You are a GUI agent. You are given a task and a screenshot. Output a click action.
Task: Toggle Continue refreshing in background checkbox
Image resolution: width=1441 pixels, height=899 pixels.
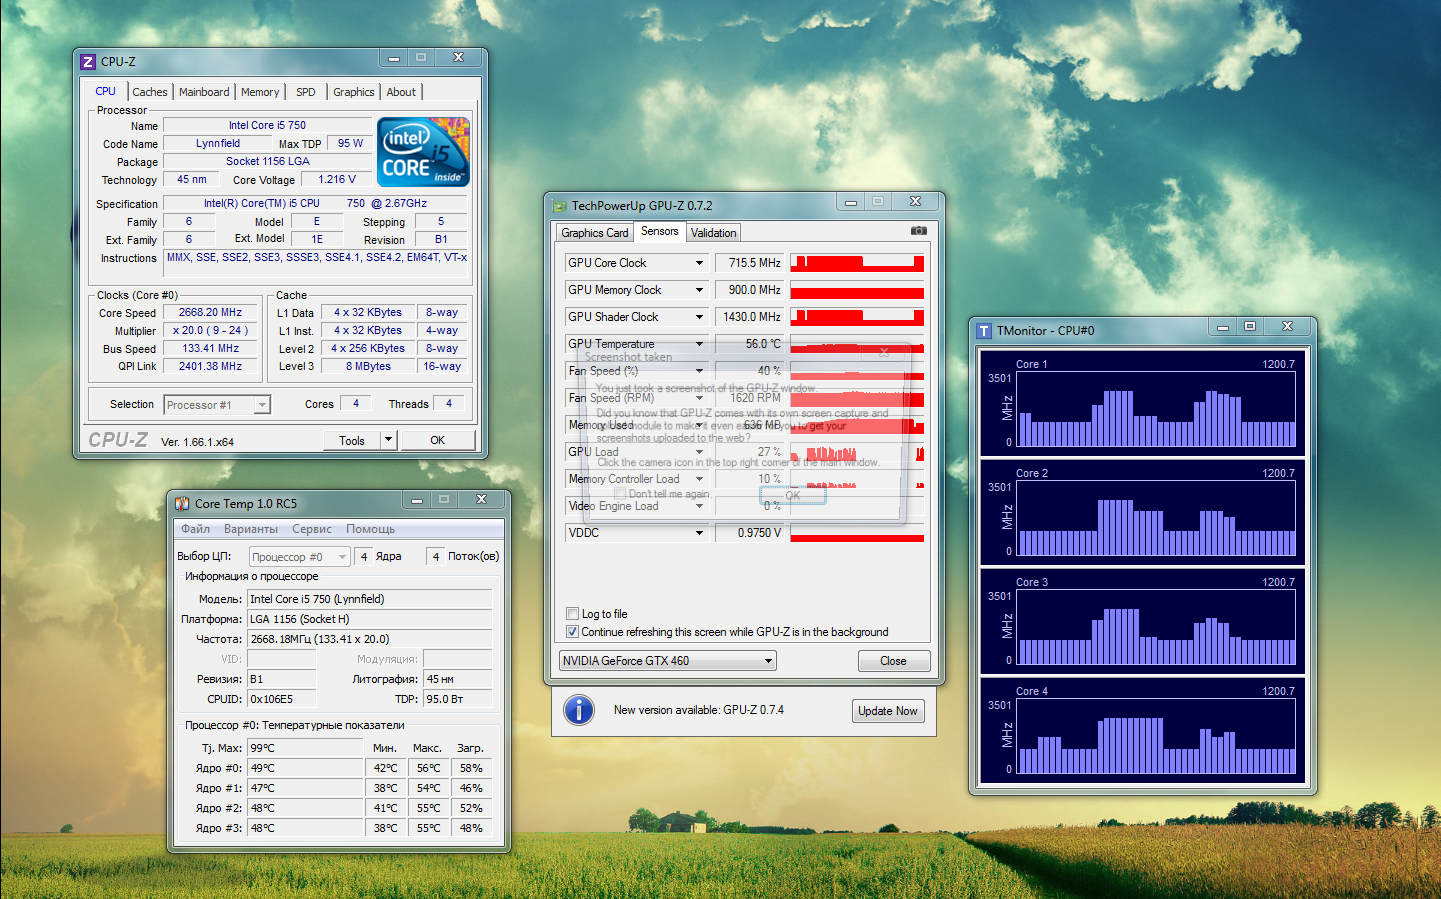click(573, 632)
